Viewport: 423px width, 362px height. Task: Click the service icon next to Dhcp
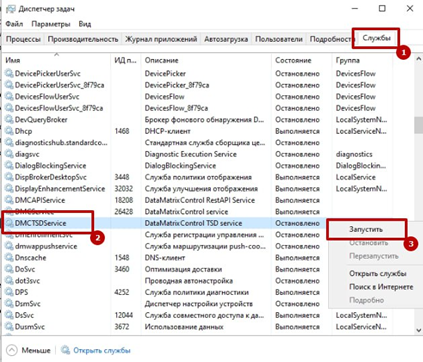(9, 131)
